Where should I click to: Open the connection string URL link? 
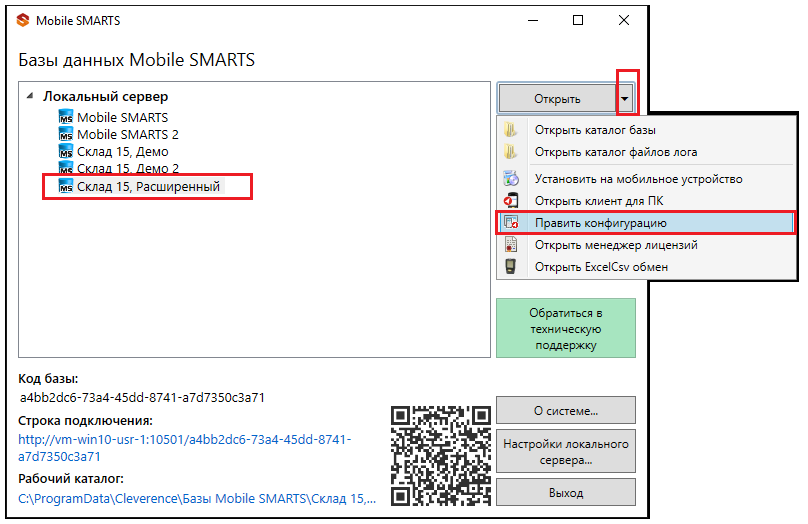point(184,448)
